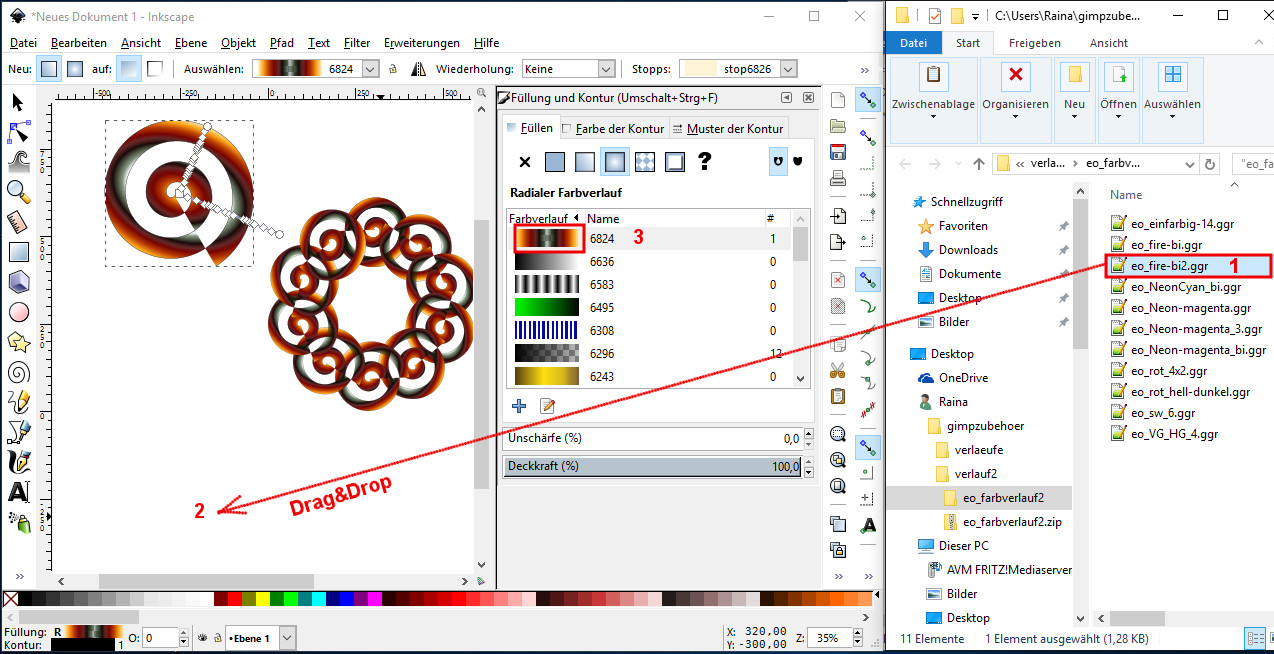Choose Linear gradient fill icon

(x=585, y=161)
